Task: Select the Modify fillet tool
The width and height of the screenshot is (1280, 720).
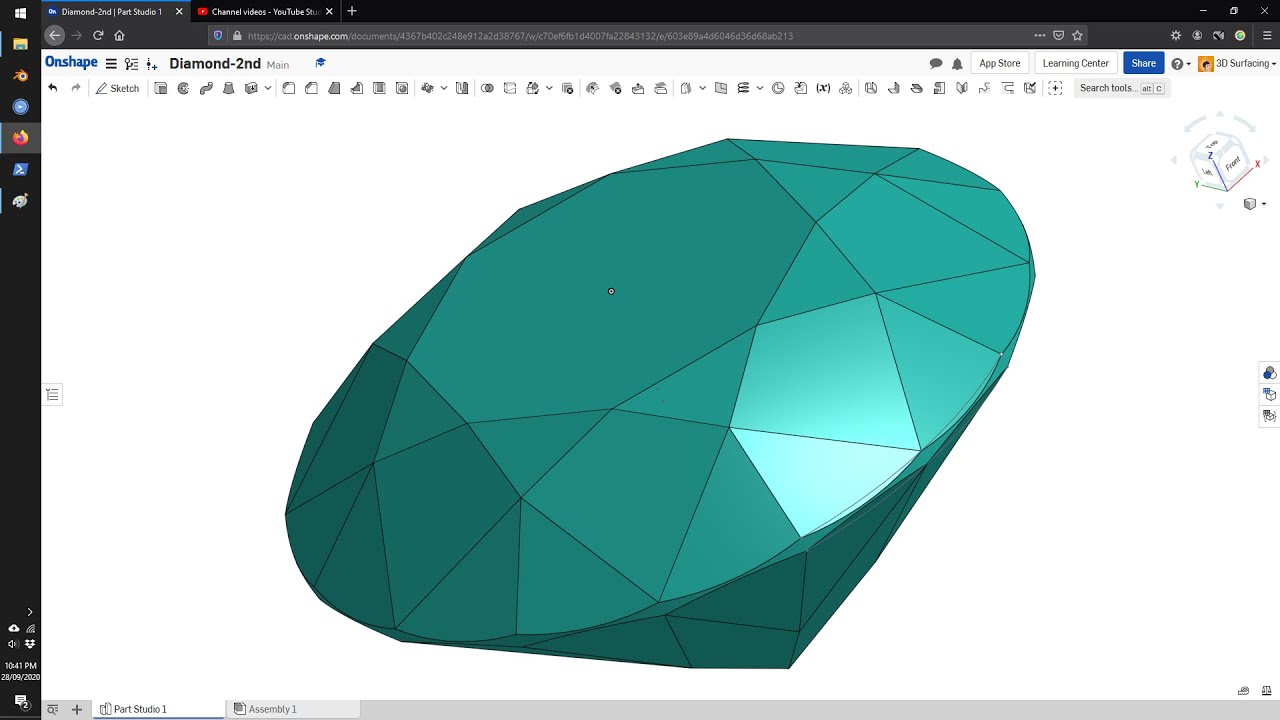Action: click(x=592, y=88)
